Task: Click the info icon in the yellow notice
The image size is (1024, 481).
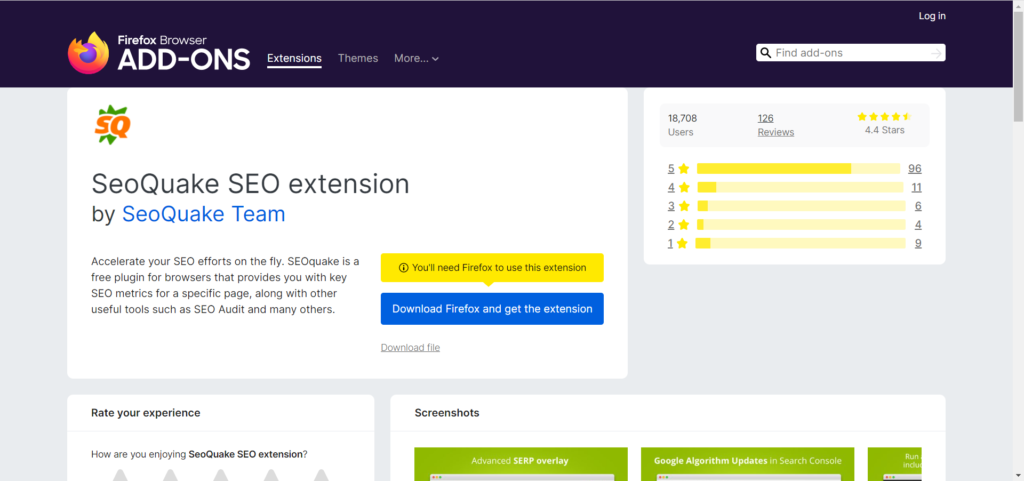Action: pyautogui.click(x=404, y=268)
